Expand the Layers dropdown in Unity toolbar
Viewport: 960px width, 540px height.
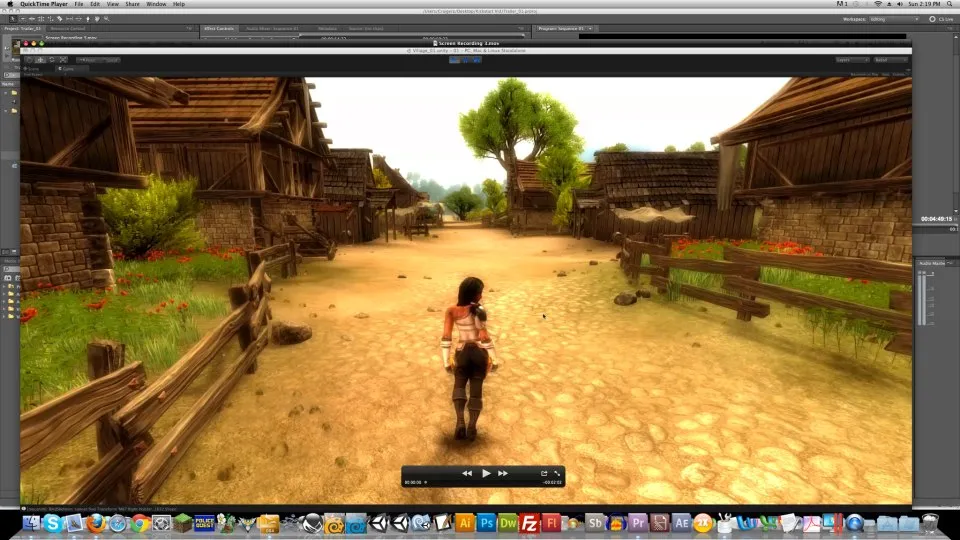(850, 60)
